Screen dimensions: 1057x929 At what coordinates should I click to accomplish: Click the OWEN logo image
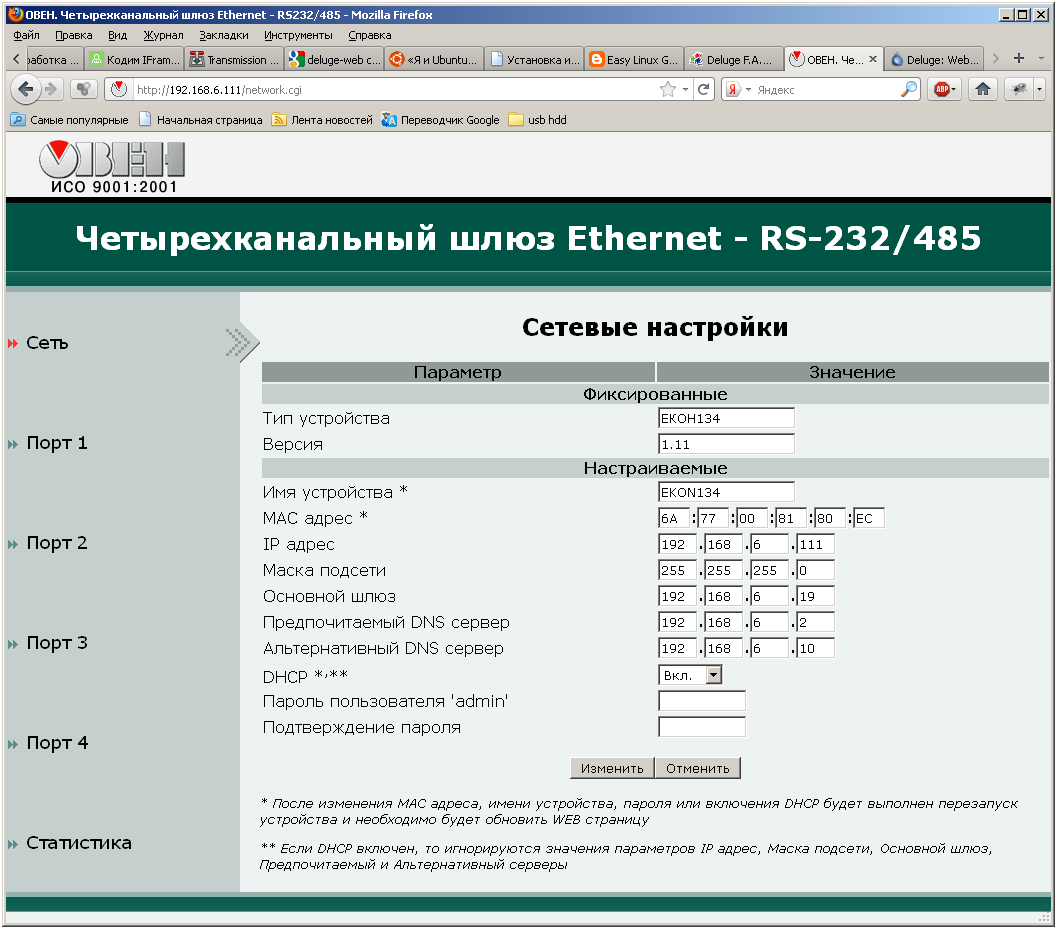coord(112,167)
